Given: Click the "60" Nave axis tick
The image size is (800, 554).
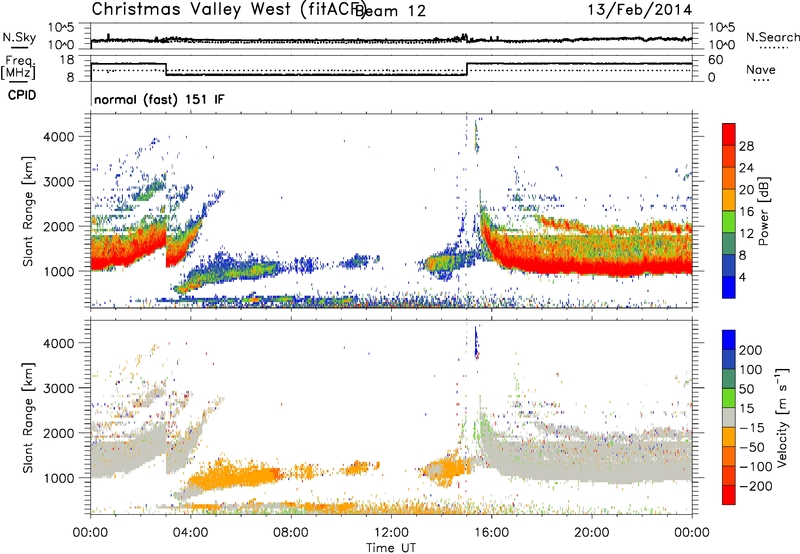Looking at the screenshot, I should [x=715, y=60].
